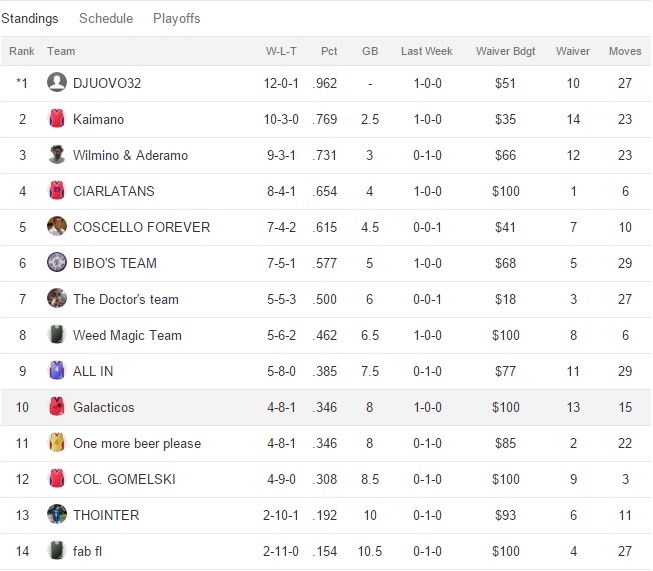Open the Galacticos team link

click(103, 407)
